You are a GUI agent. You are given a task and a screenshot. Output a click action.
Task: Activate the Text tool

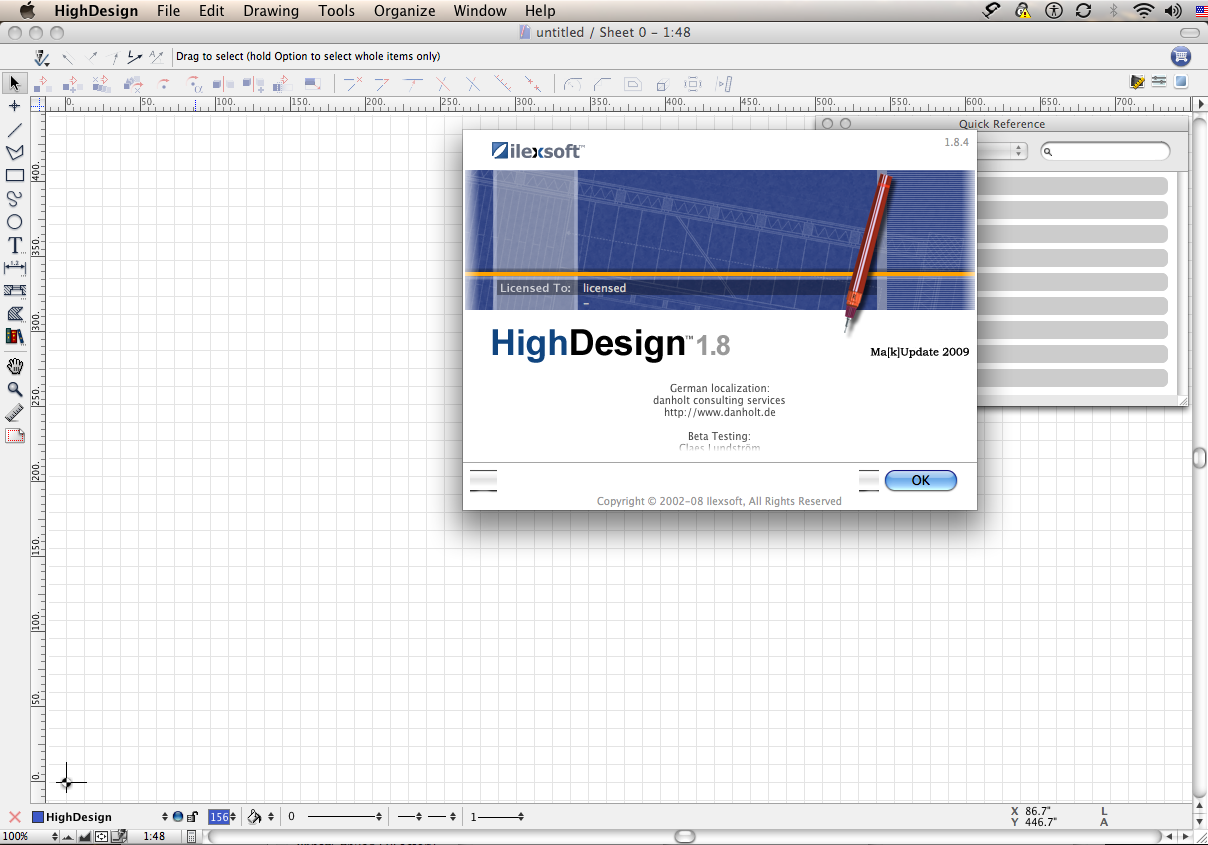14,245
